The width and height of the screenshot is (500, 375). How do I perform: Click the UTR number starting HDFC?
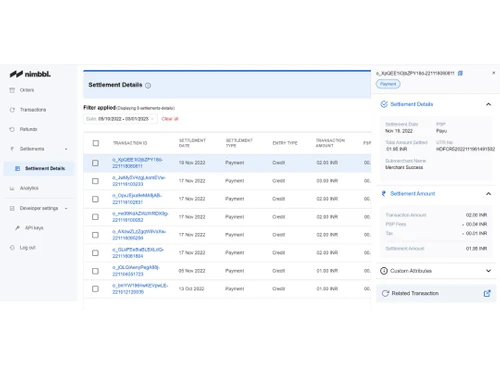465,149
